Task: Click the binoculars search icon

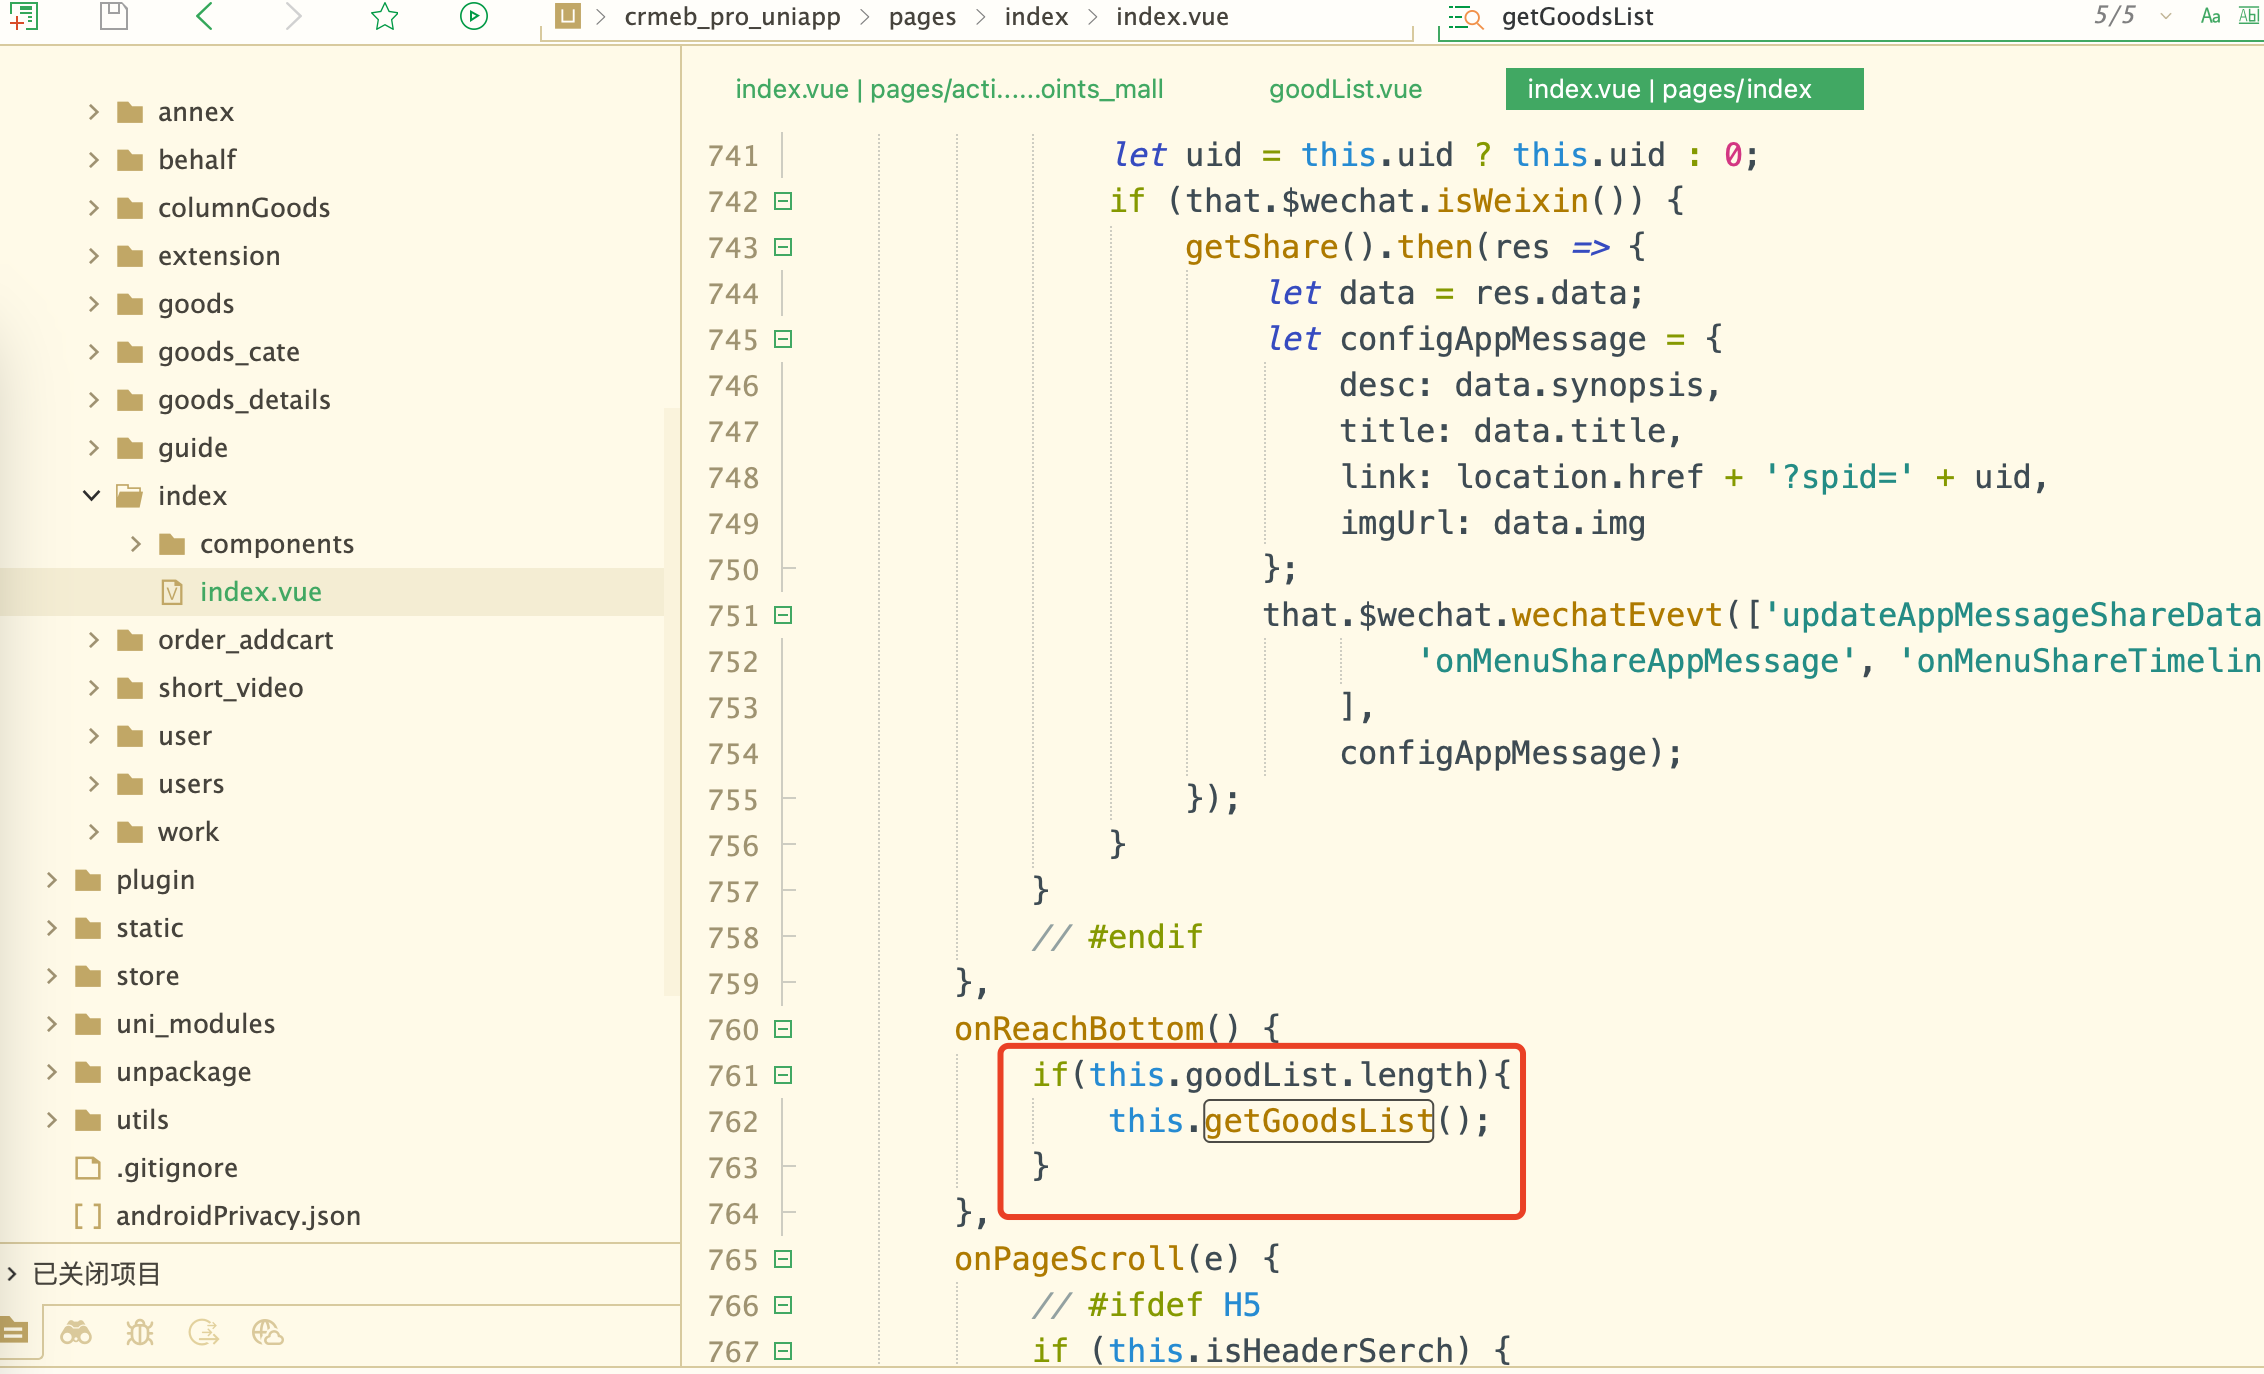Action: pyautogui.click(x=76, y=1332)
